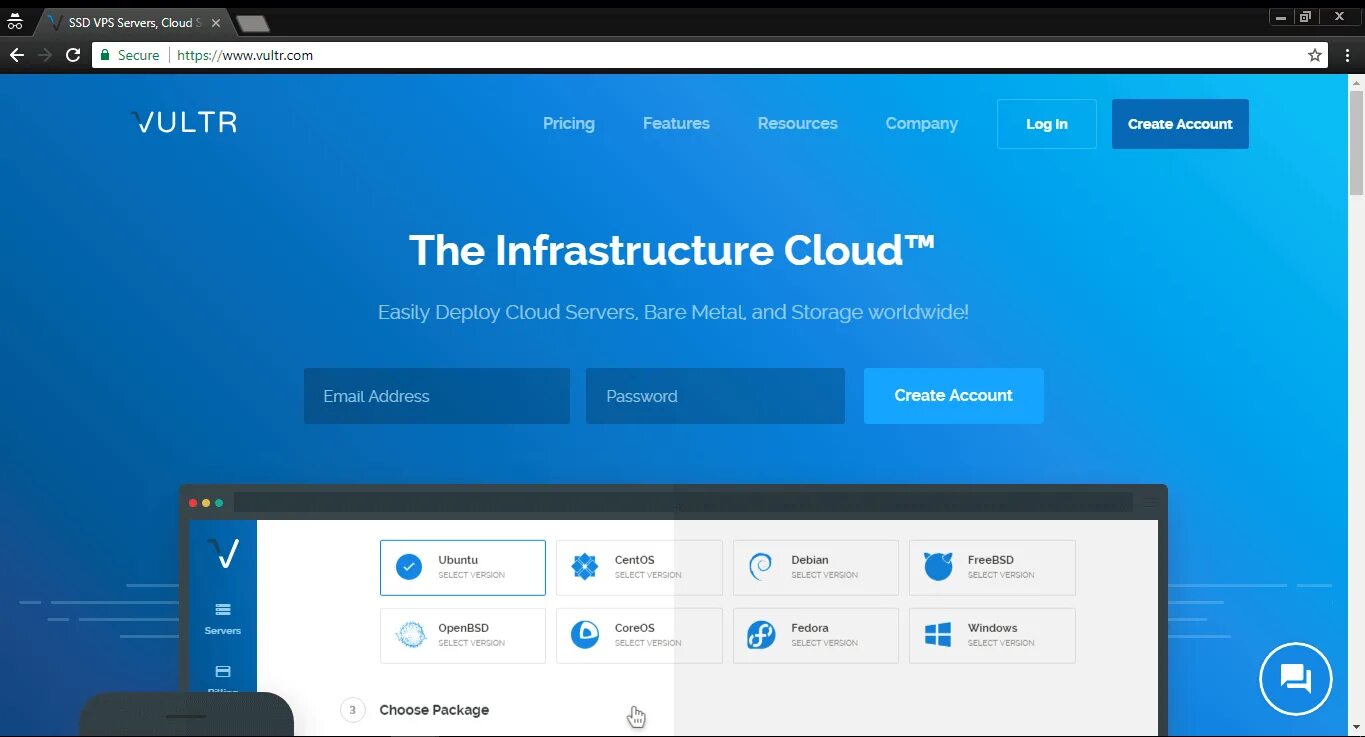Click the browser back arrow
This screenshot has height=737, width=1365.
[x=16, y=55]
